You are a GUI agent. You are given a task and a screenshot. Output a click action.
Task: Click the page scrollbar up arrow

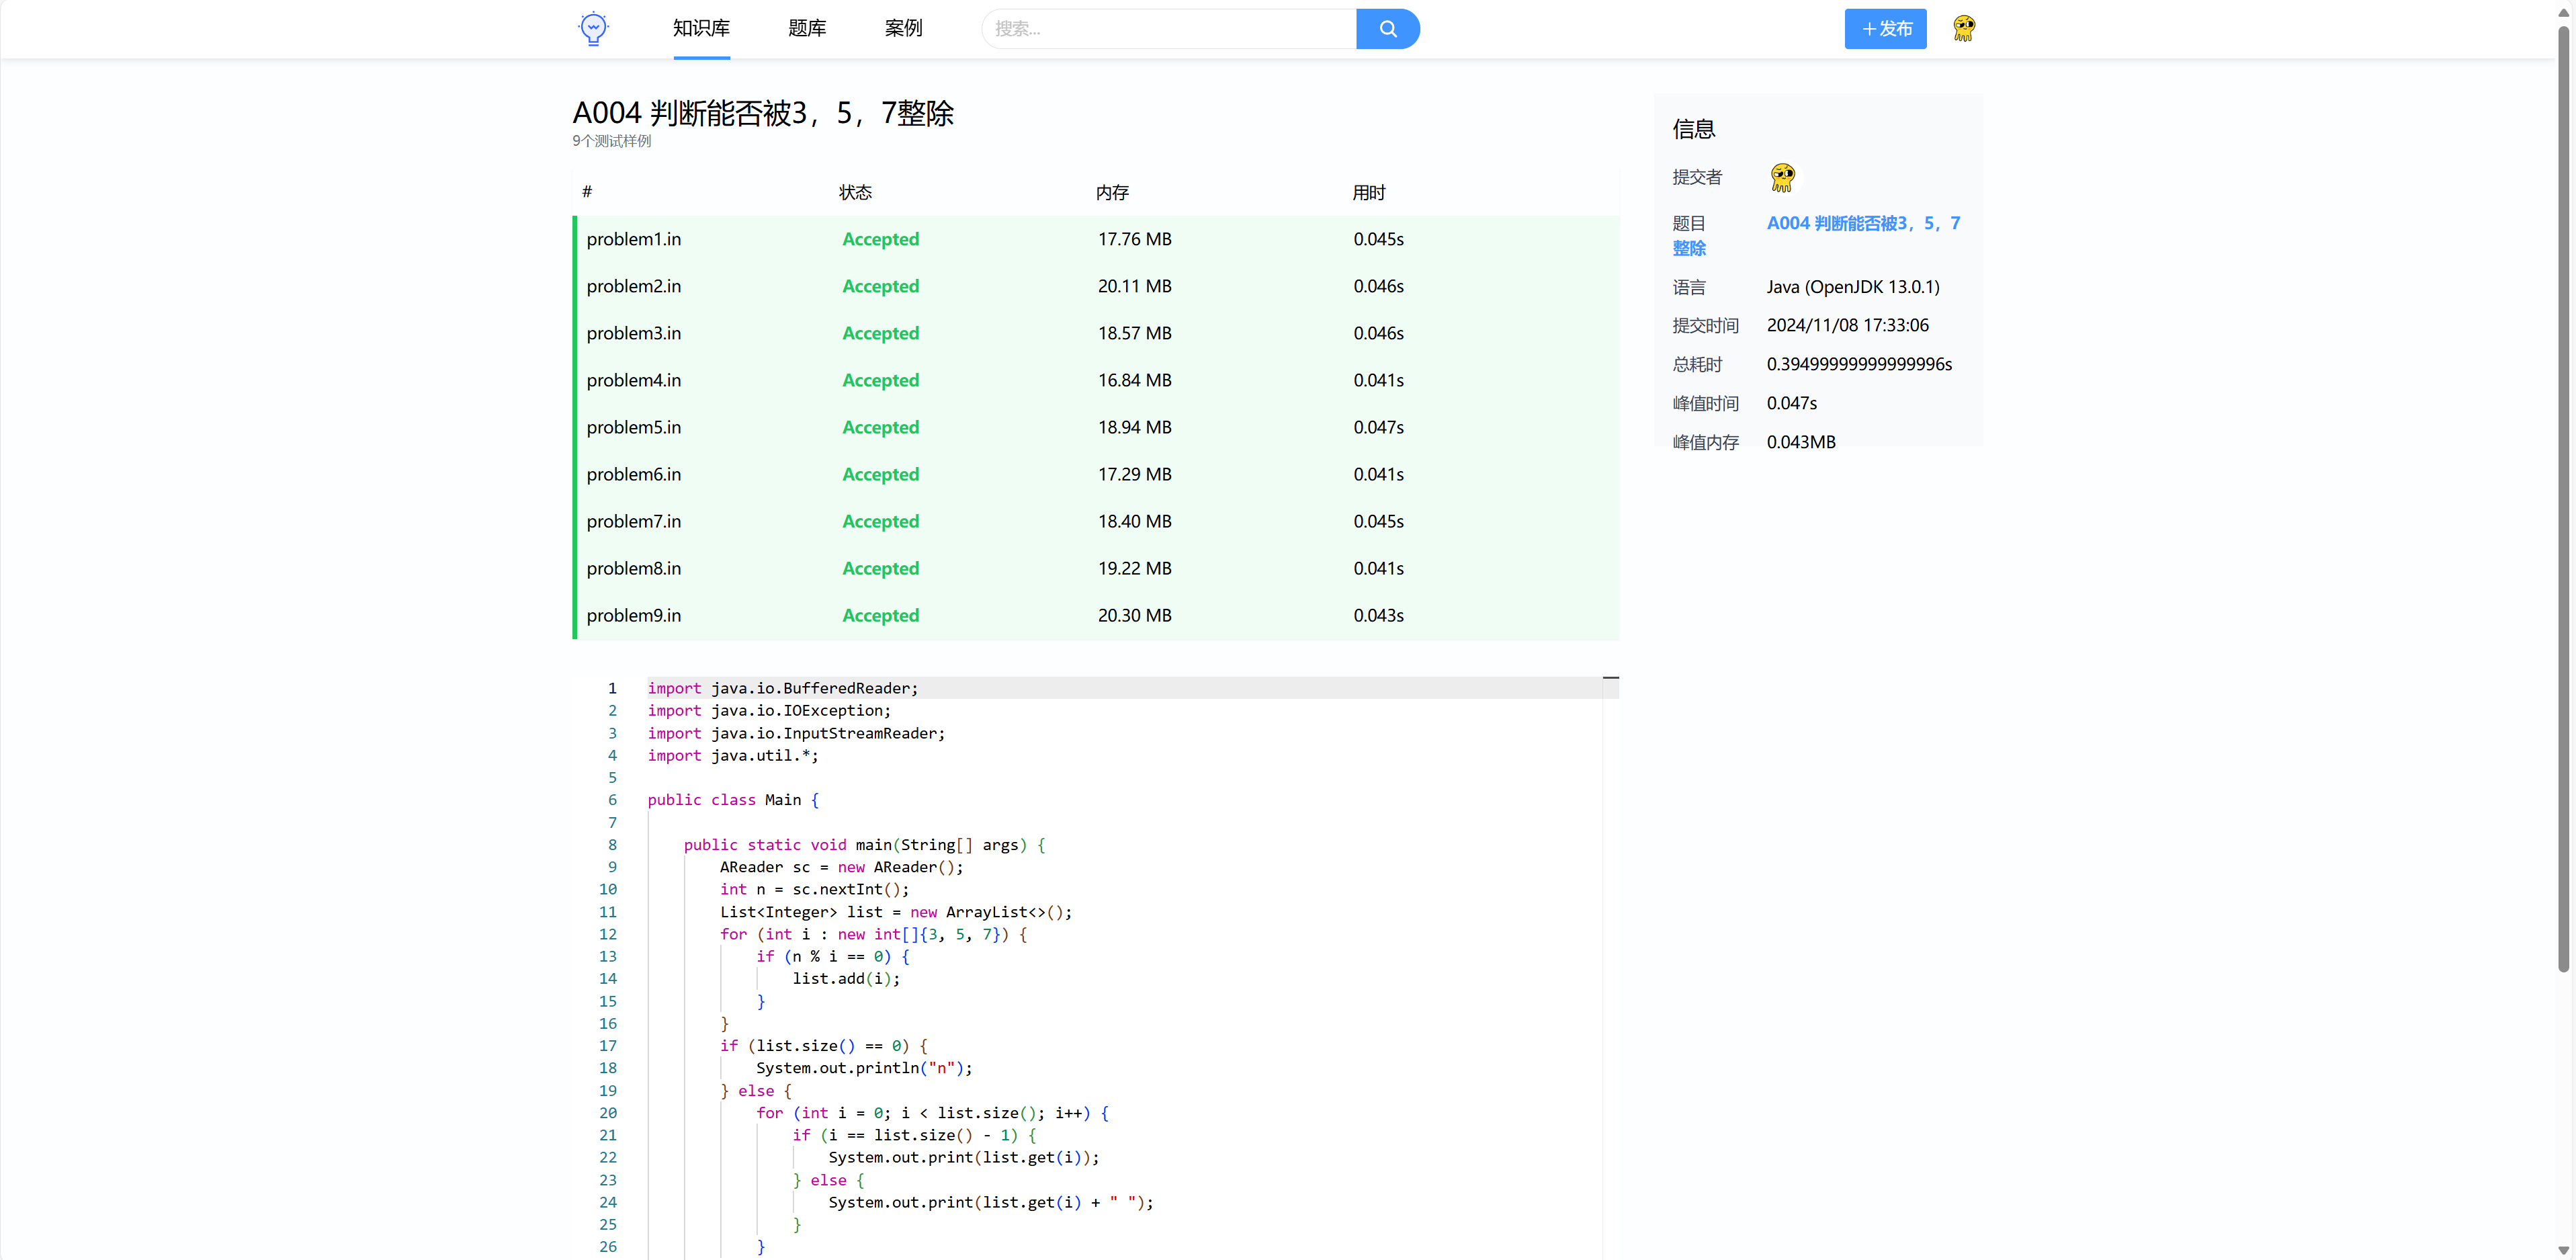(x=2563, y=12)
